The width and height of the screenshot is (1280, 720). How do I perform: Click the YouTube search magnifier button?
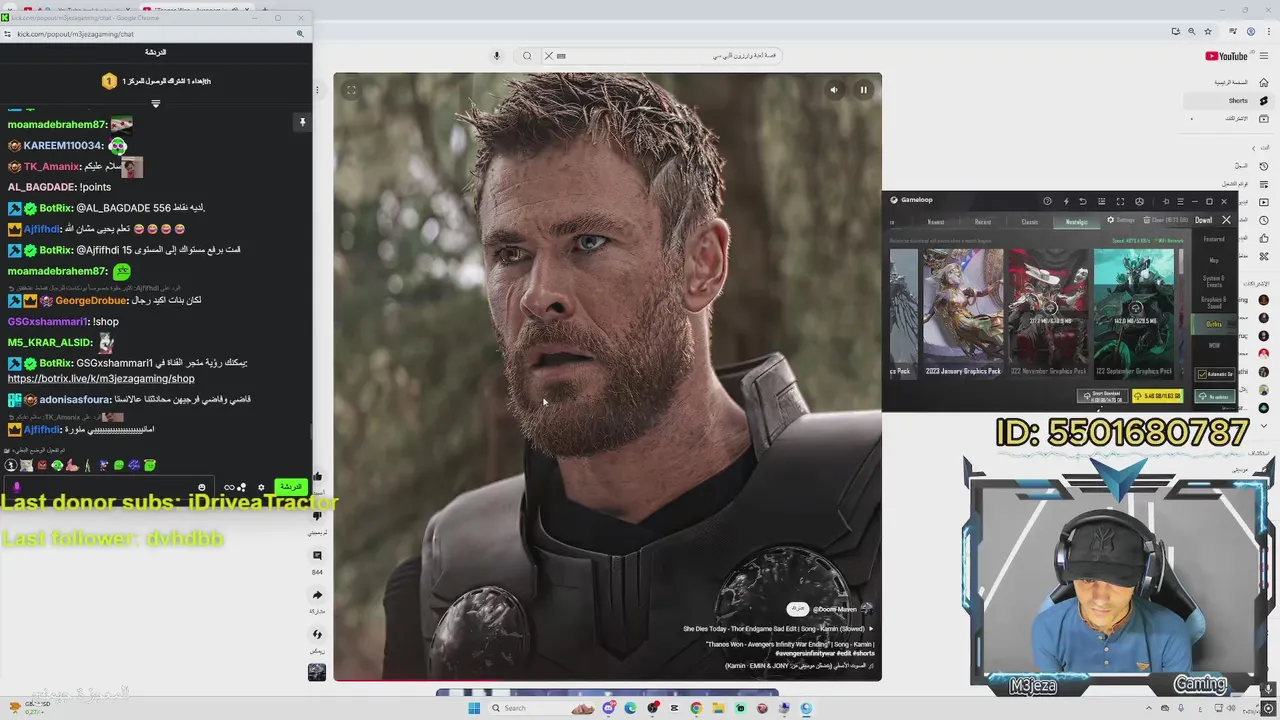click(527, 56)
